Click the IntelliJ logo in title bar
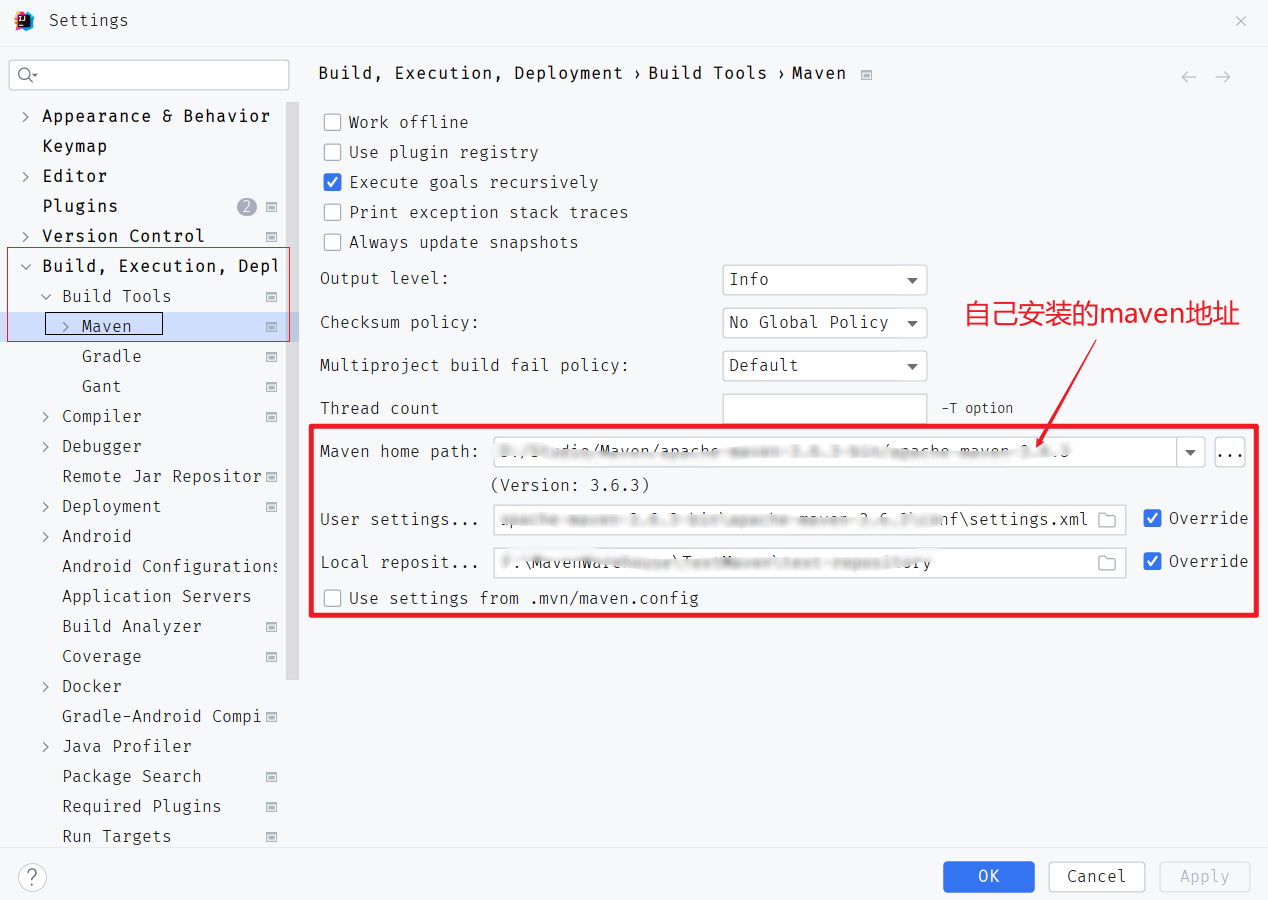 [x=25, y=20]
